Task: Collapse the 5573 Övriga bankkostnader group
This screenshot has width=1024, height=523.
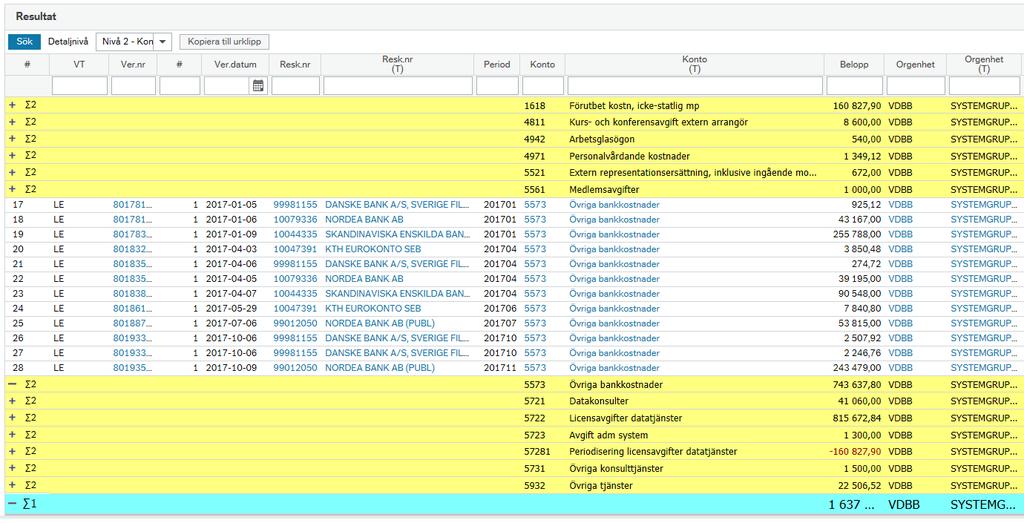Action: coord(12,384)
